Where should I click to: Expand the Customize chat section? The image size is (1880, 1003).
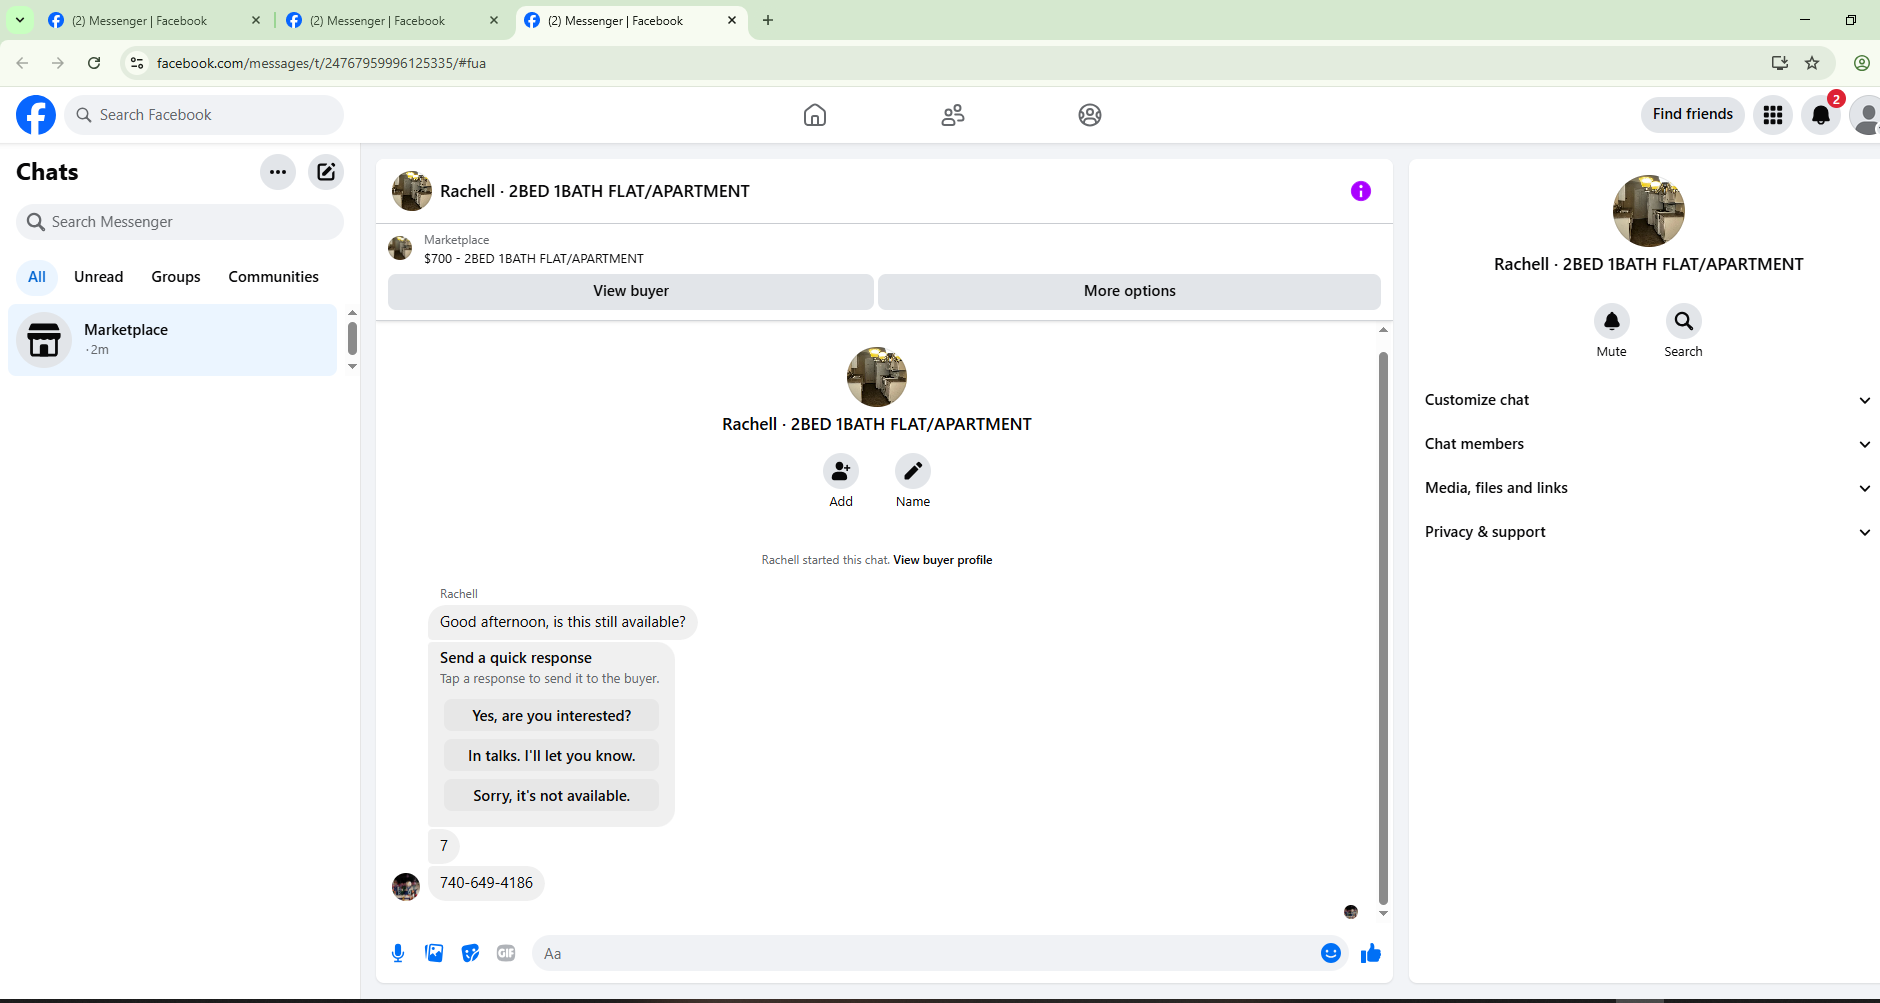[1647, 400]
